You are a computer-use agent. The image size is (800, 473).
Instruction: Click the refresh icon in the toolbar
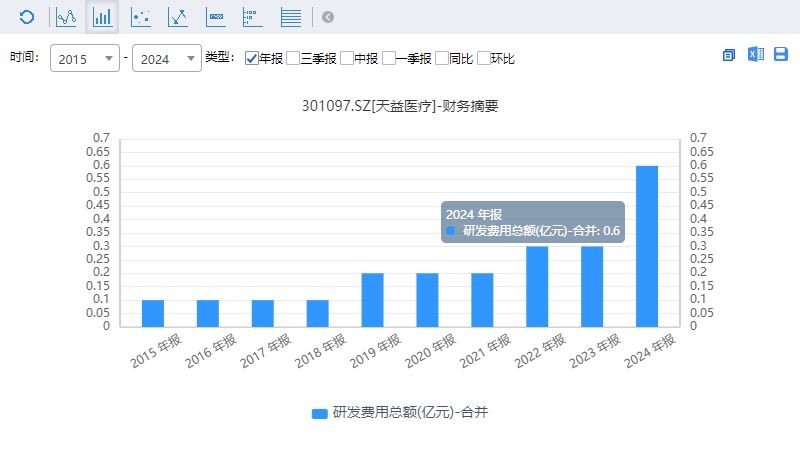click(27, 17)
